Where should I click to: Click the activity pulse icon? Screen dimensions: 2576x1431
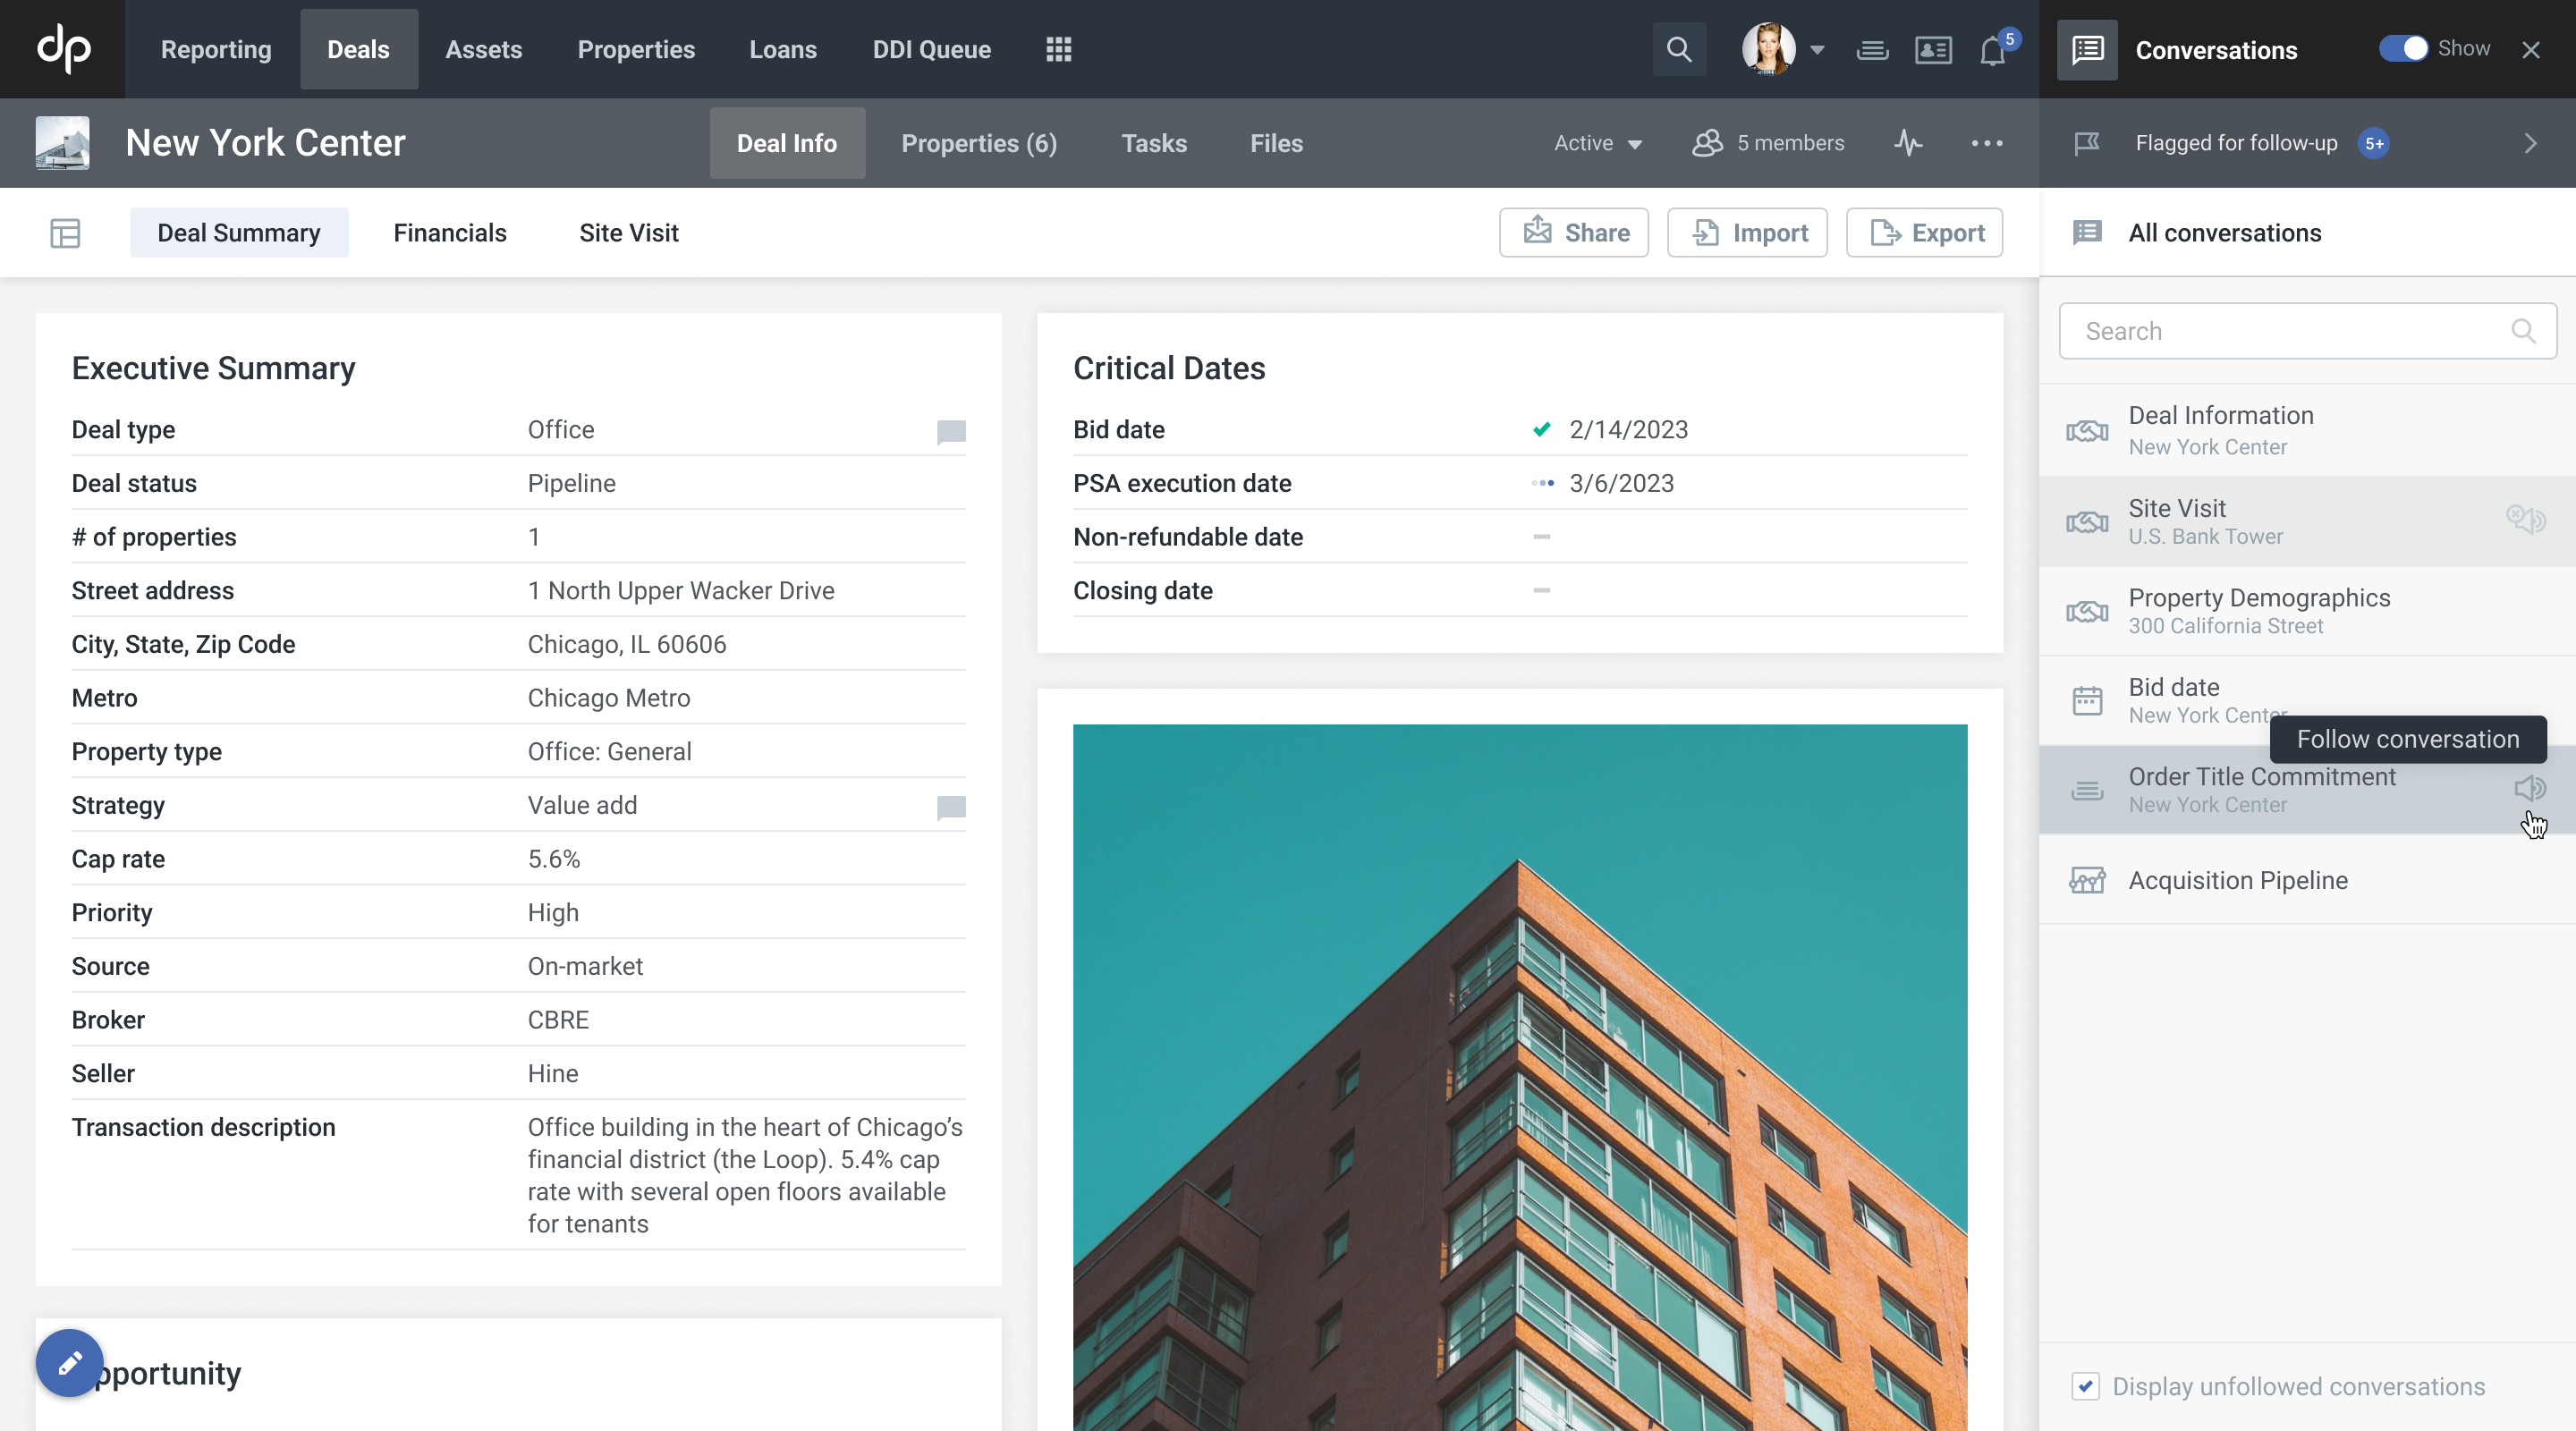(1908, 143)
